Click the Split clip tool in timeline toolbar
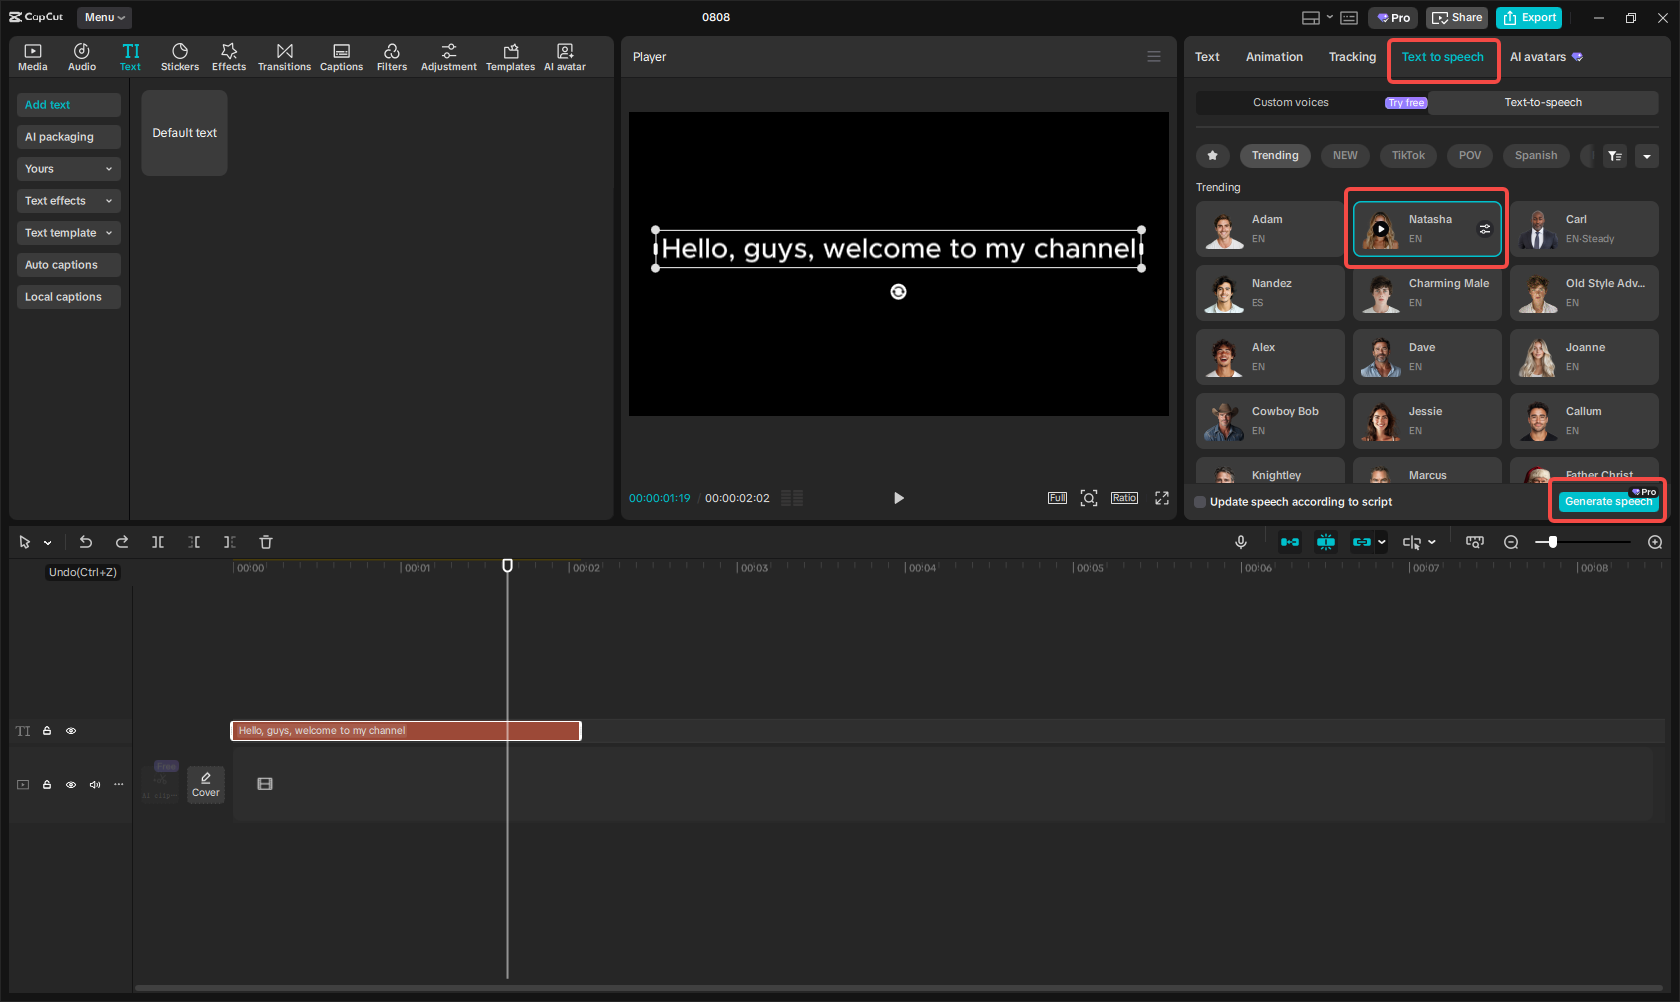1680x1002 pixels. tap(158, 542)
